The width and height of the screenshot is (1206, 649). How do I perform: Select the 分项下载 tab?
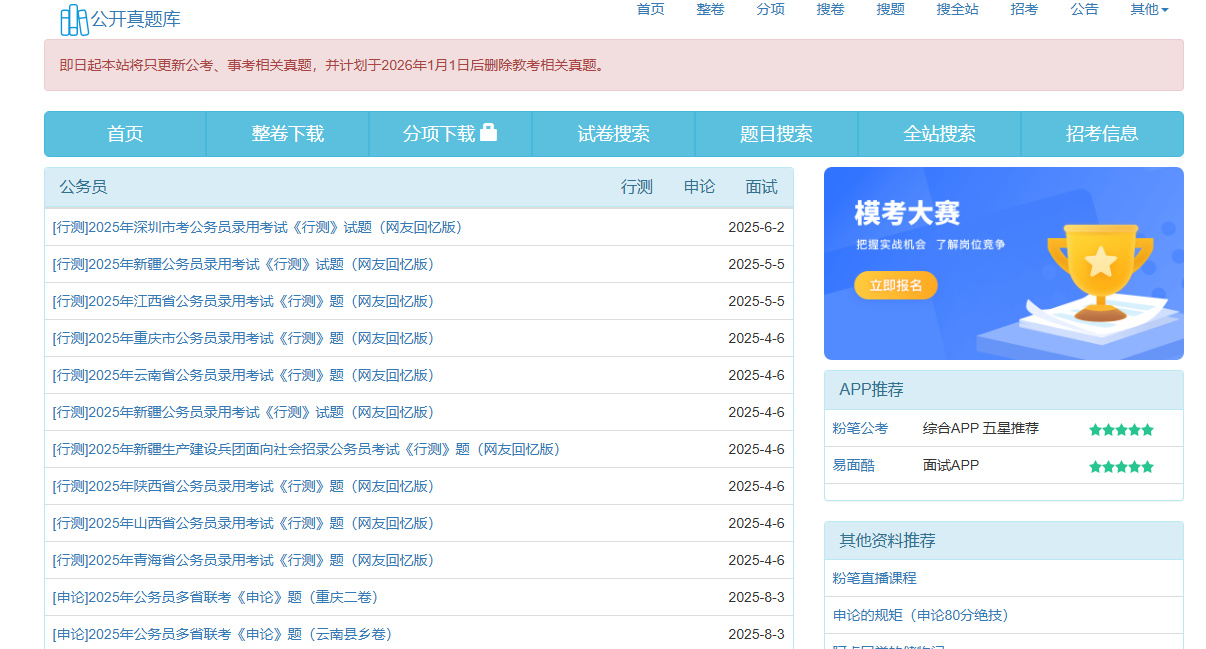[451, 134]
